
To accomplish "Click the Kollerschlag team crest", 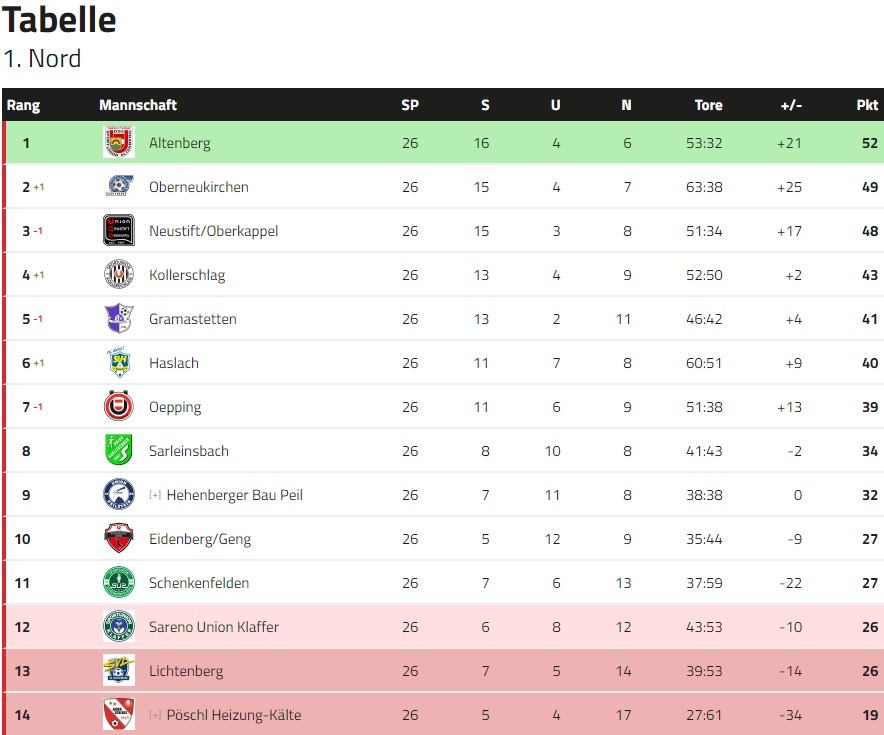I will tap(119, 274).
